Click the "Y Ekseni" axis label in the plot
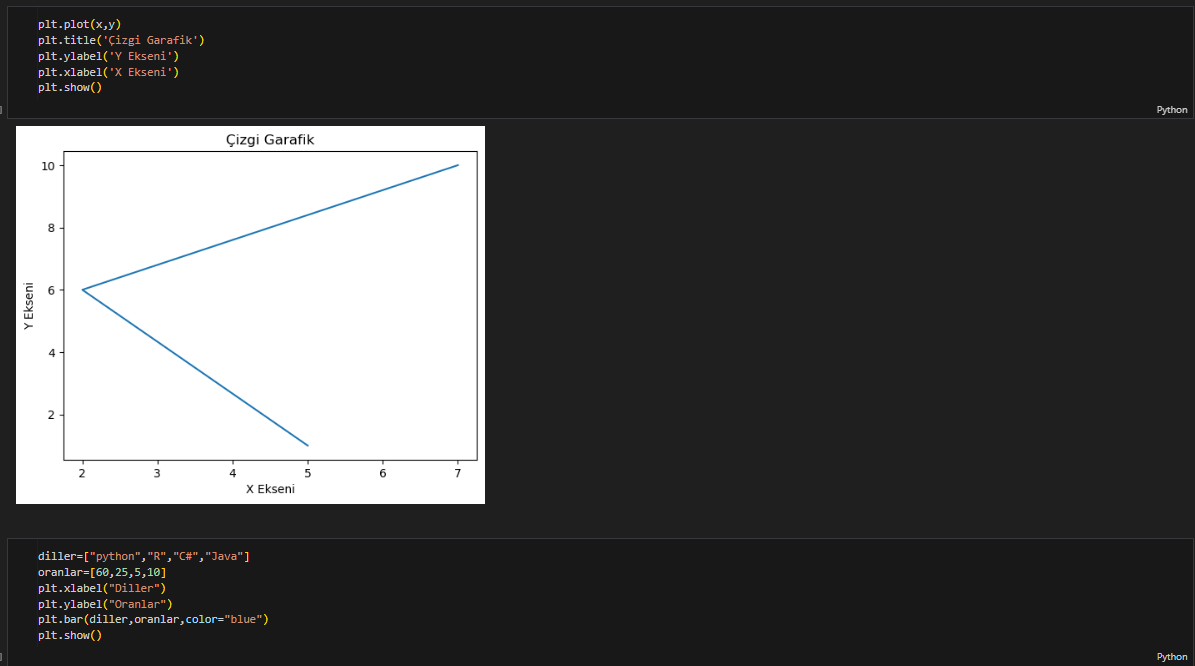This screenshot has width=1195, height=666. (29, 306)
